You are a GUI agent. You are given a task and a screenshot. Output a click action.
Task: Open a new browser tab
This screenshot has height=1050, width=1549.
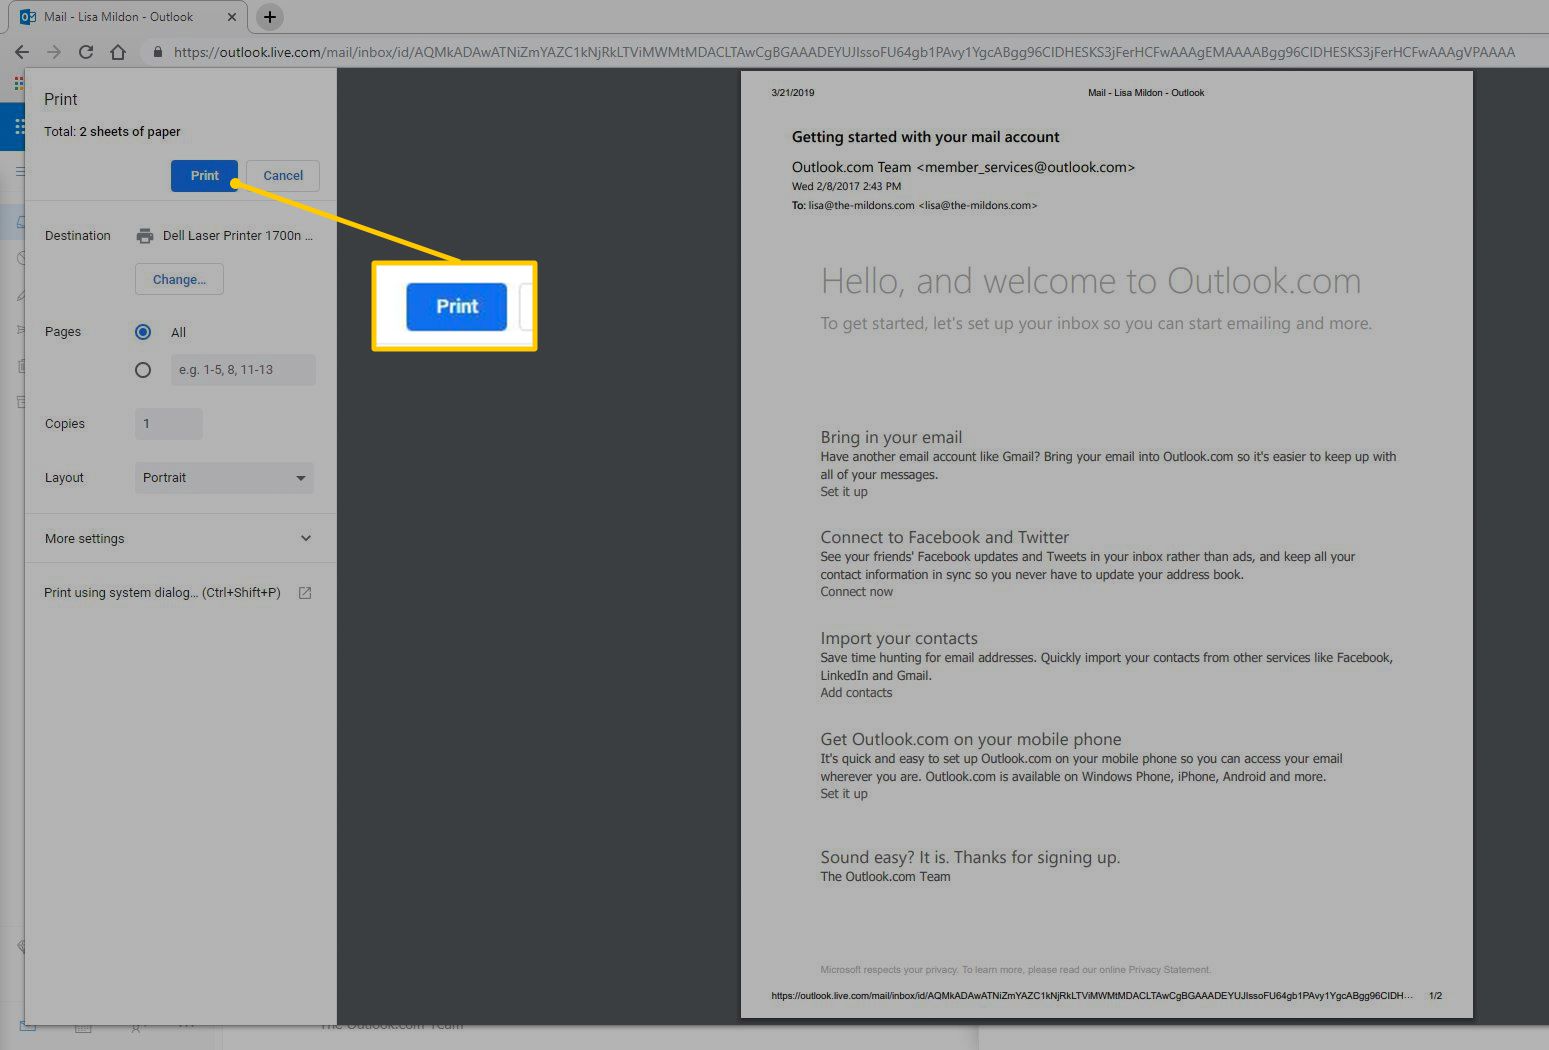pyautogui.click(x=269, y=17)
